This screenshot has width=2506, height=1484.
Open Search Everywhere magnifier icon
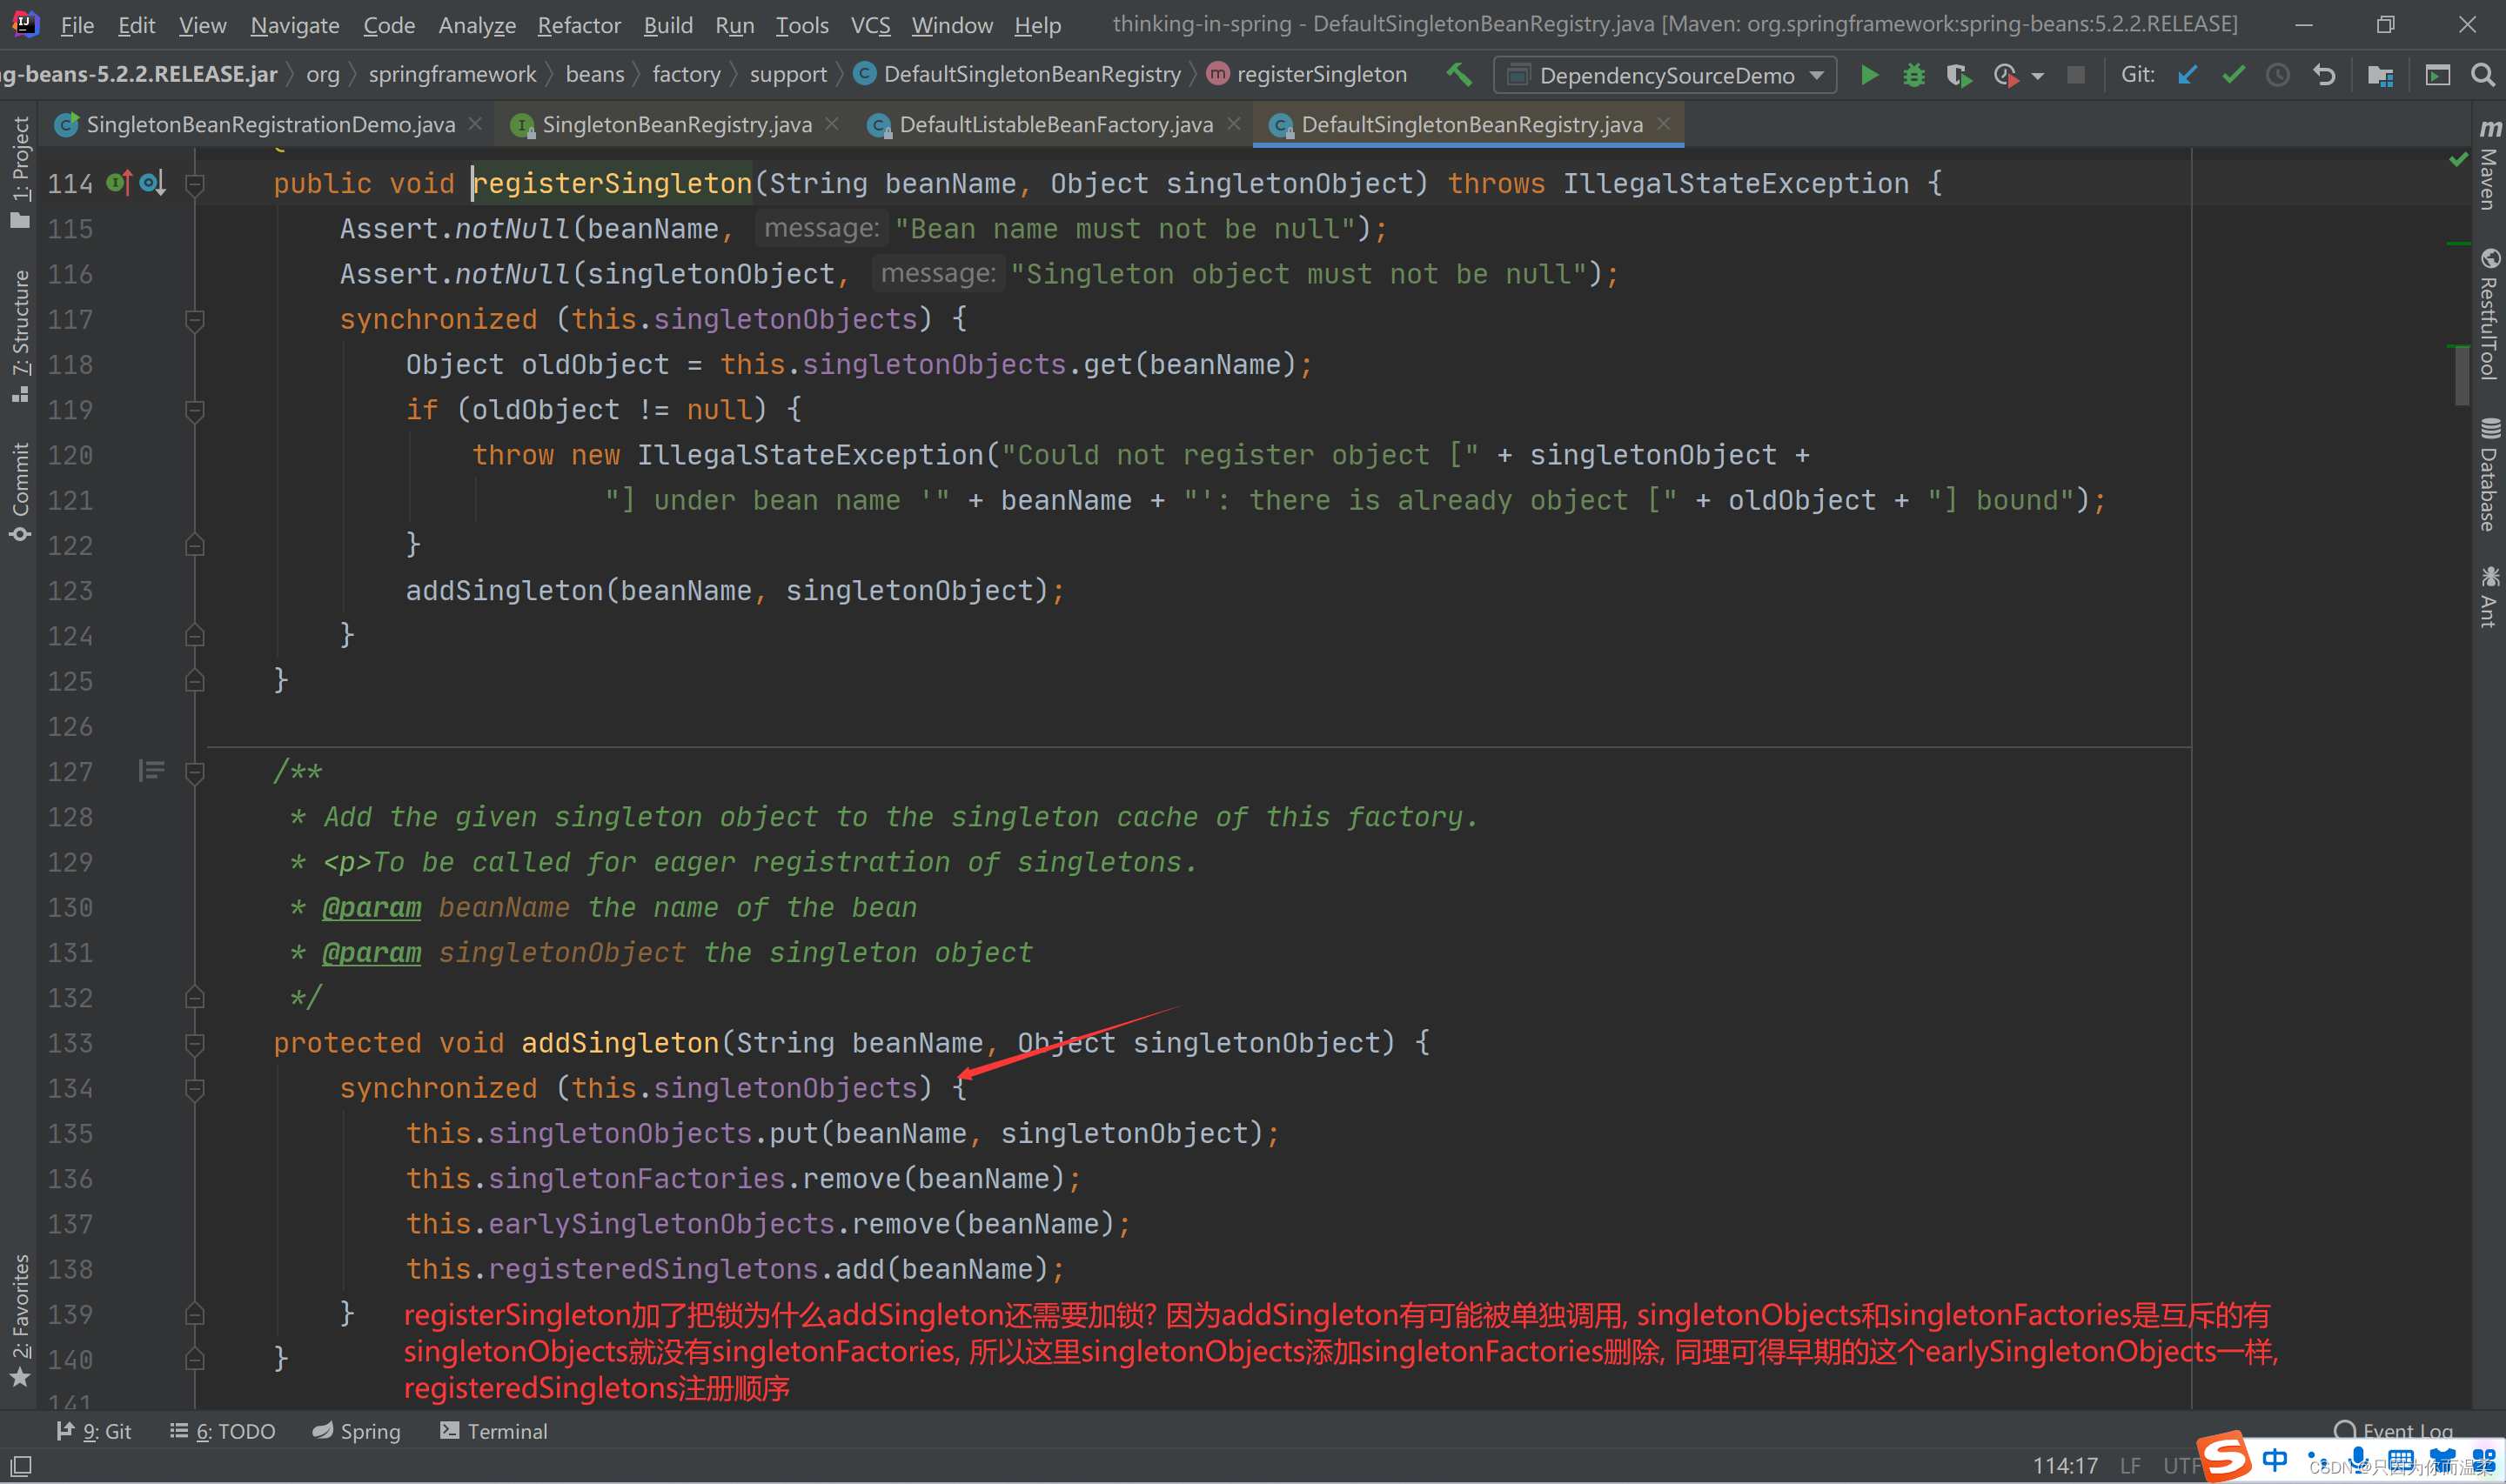coord(2482,75)
